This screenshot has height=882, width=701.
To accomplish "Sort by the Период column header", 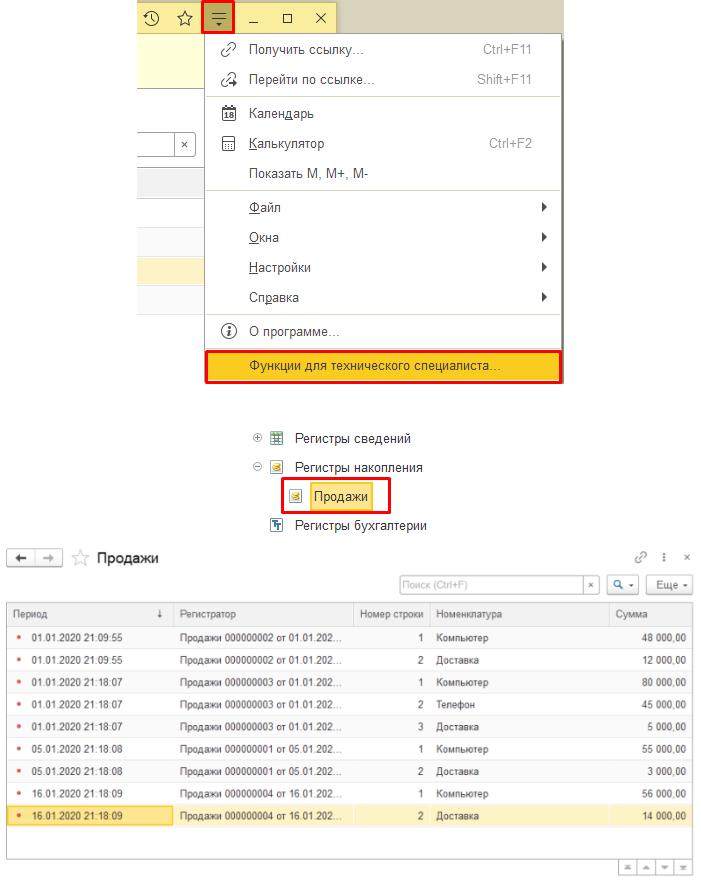I will pos(89,614).
